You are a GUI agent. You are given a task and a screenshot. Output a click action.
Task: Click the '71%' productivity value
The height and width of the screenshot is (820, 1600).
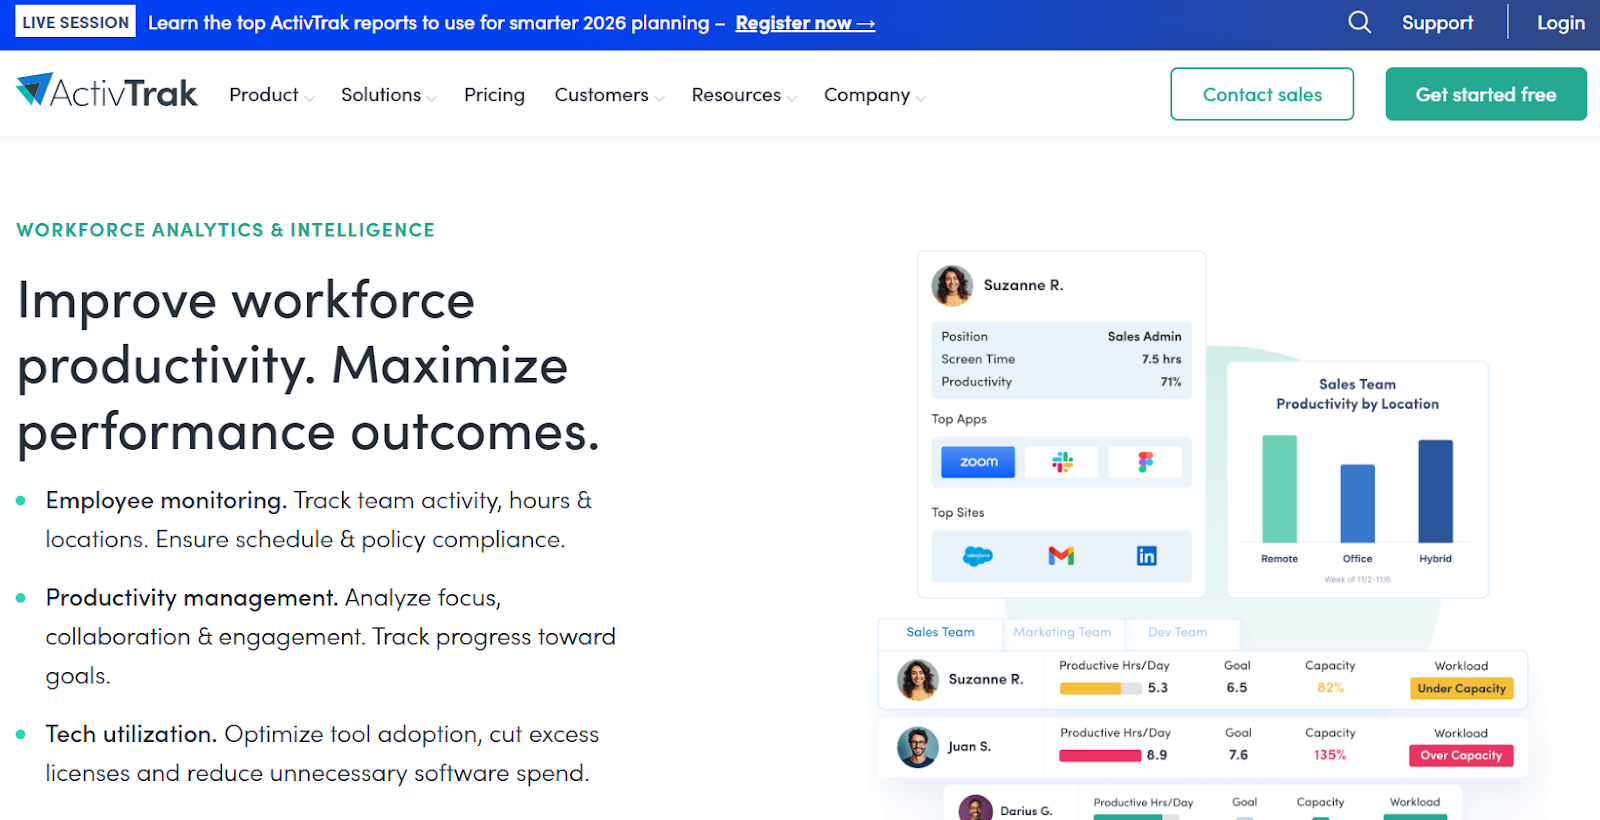pos(1171,382)
